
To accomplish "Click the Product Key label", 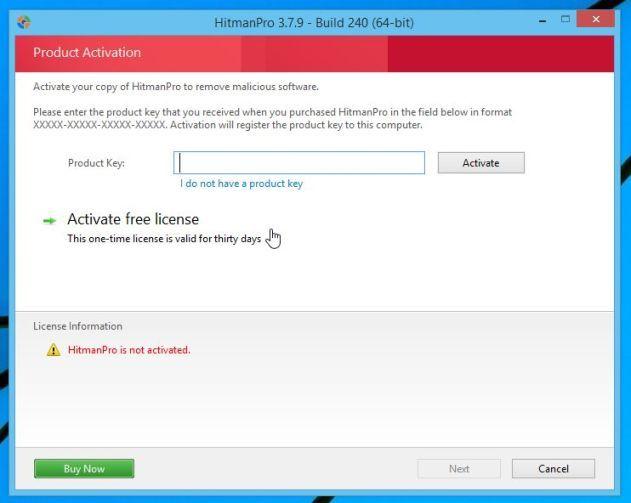I will (x=96, y=163).
